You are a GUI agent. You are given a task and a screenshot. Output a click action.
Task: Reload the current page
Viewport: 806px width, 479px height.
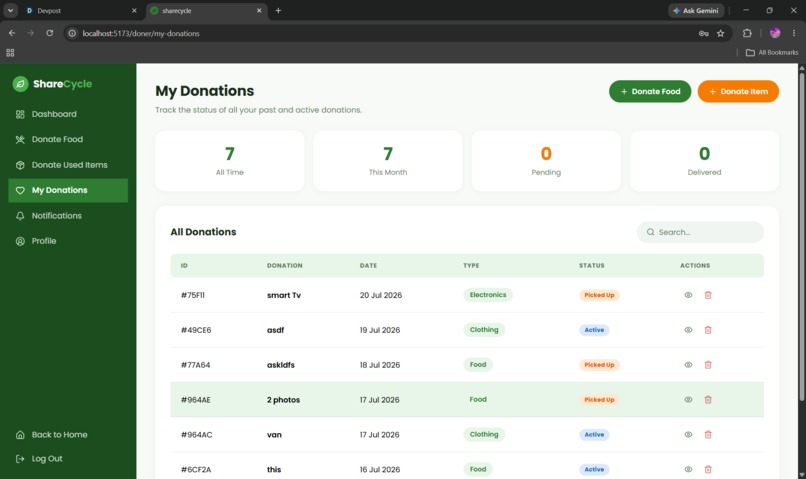(x=49, y=33)
